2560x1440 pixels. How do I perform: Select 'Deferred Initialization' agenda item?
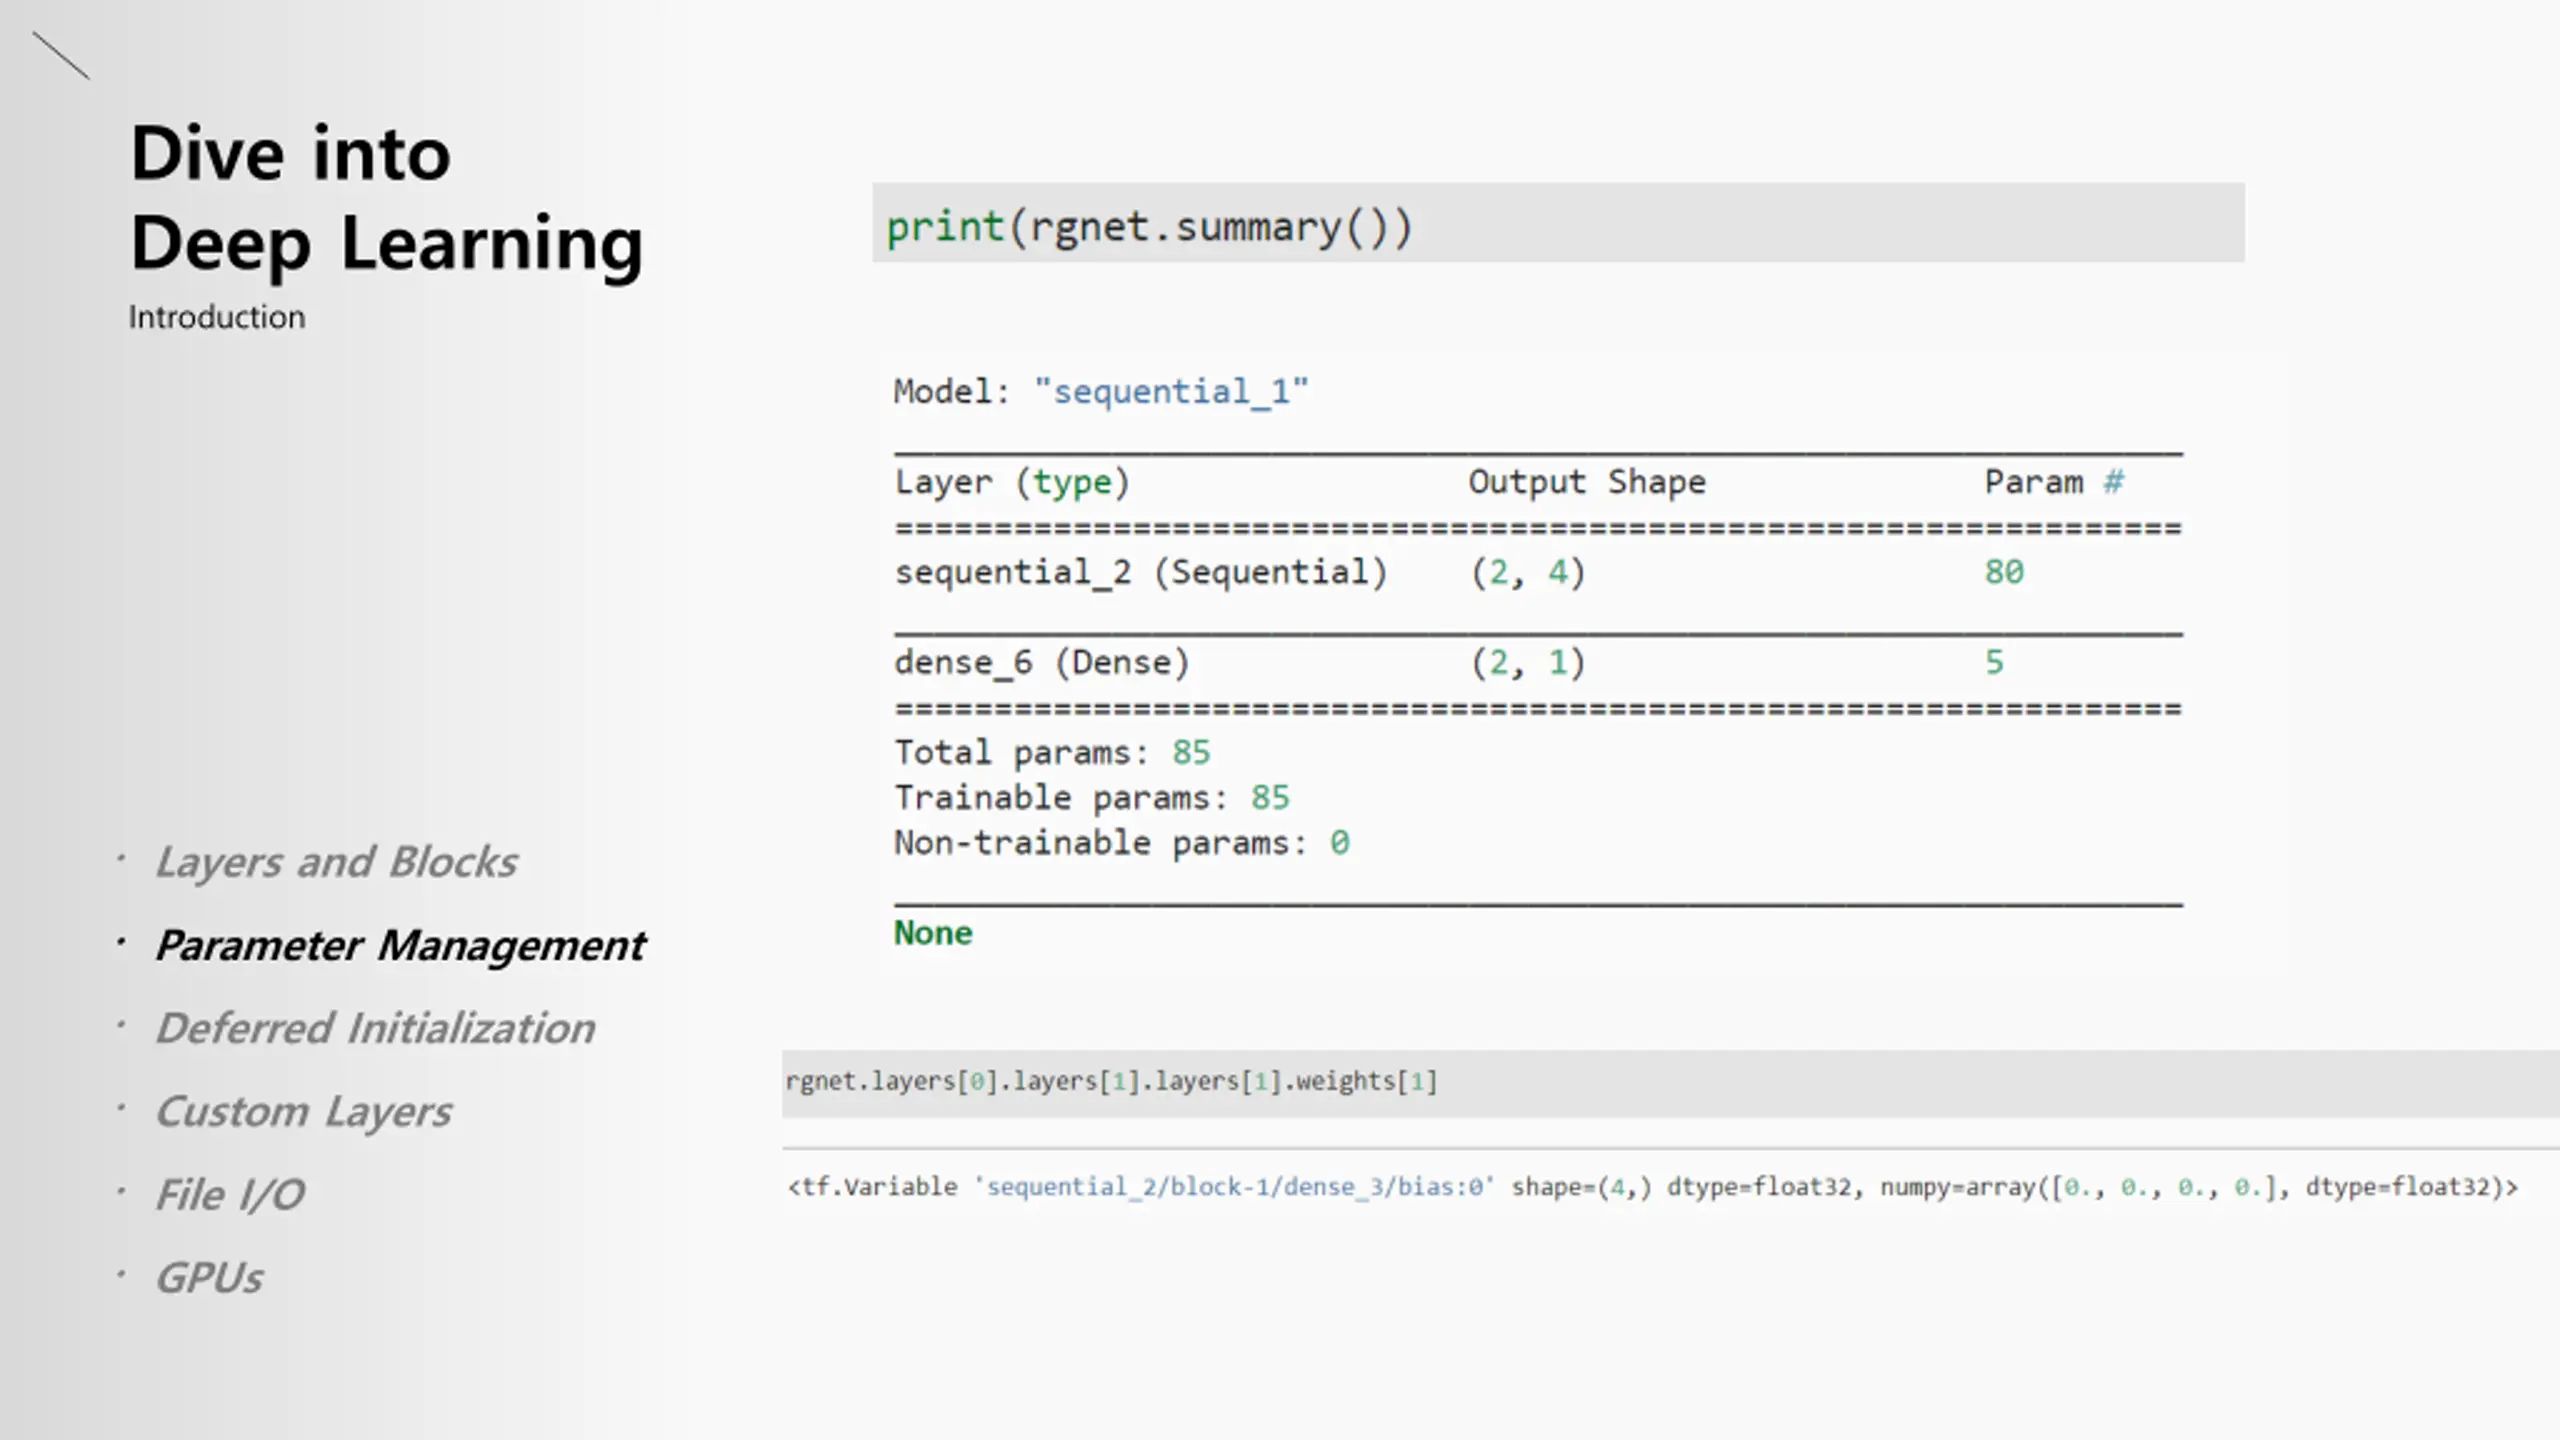(x=375, y=1028)
